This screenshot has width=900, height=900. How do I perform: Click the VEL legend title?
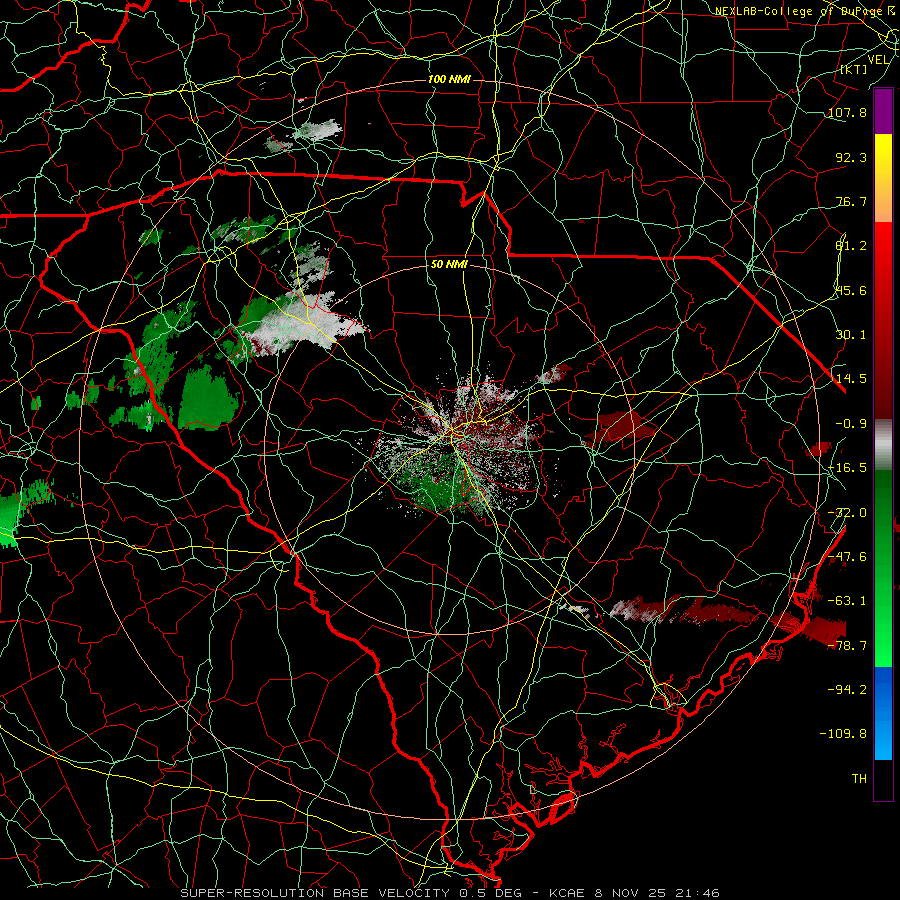(x=878, y=60)
